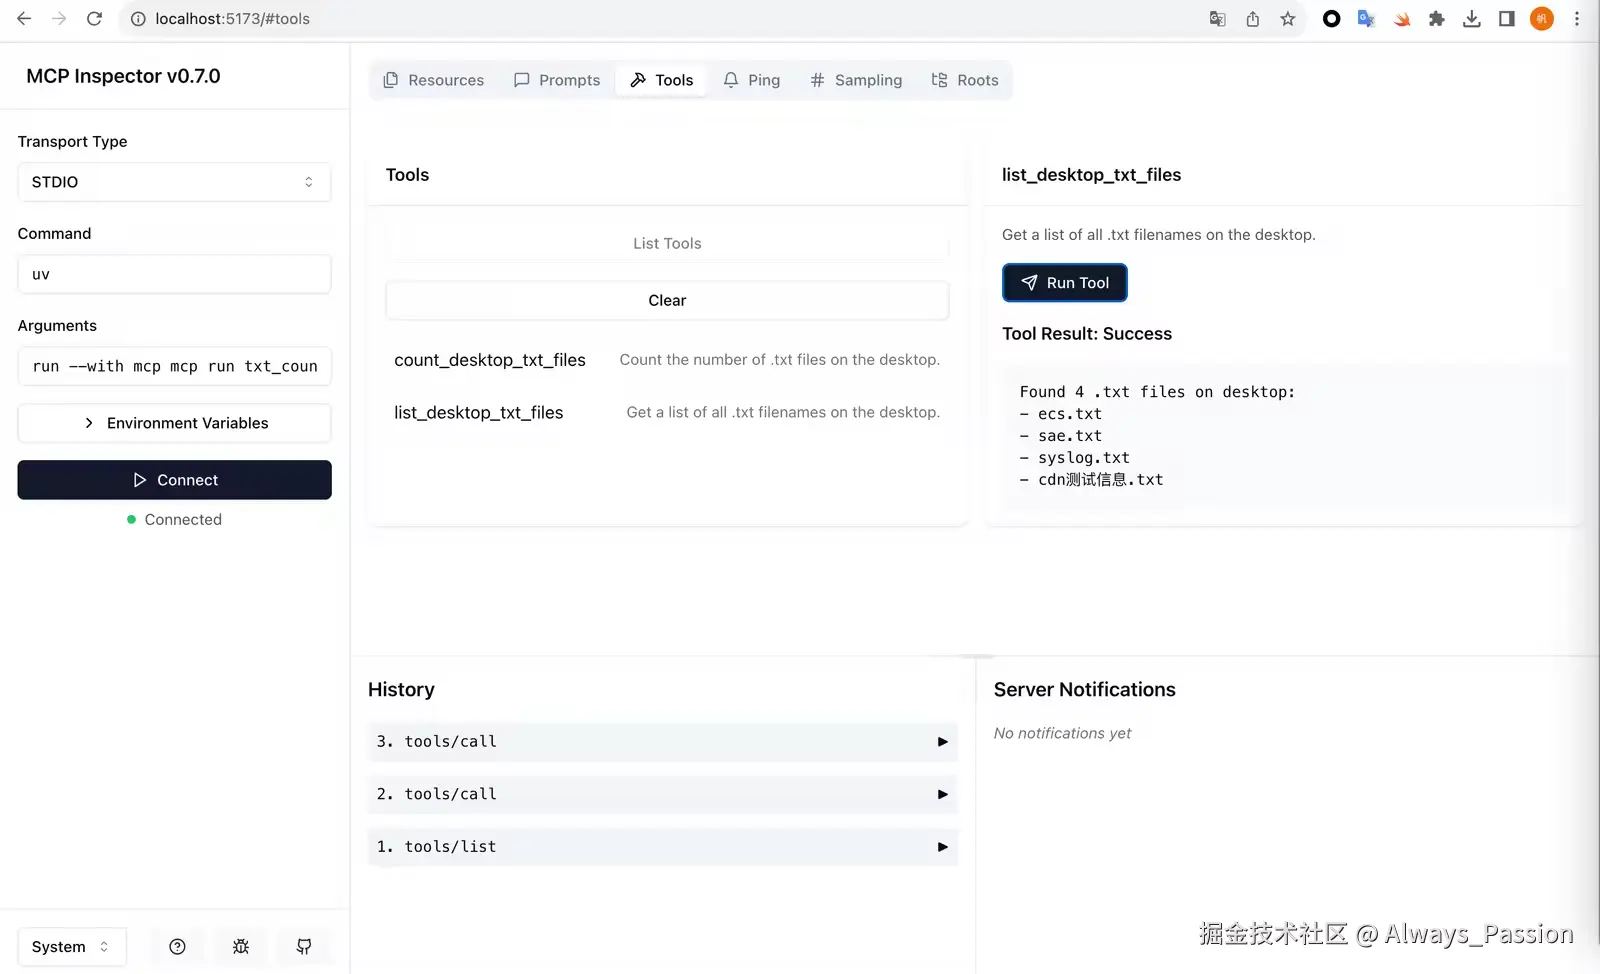Click the bug debugging icon in sidebar

point(241,947)
